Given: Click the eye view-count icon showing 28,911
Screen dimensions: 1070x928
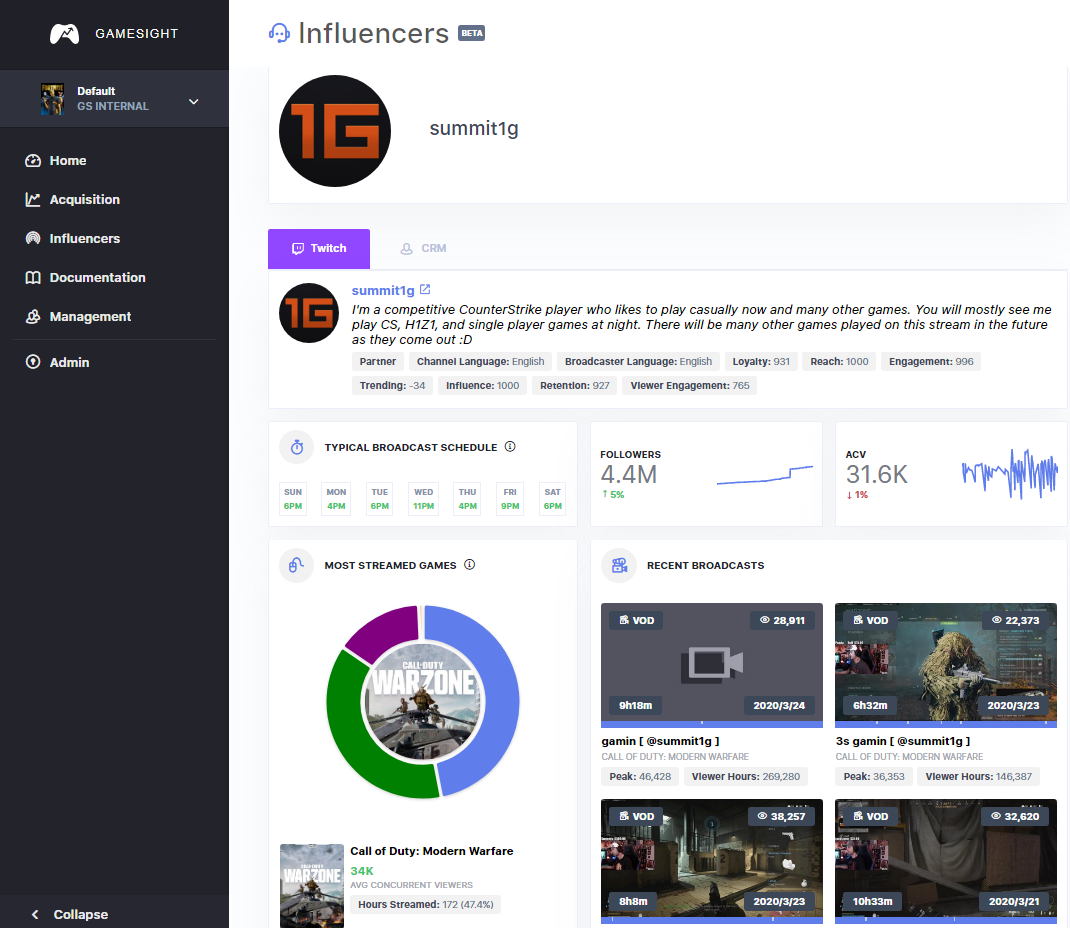Looking at the screenshot, I should click(x=765, y=620).
